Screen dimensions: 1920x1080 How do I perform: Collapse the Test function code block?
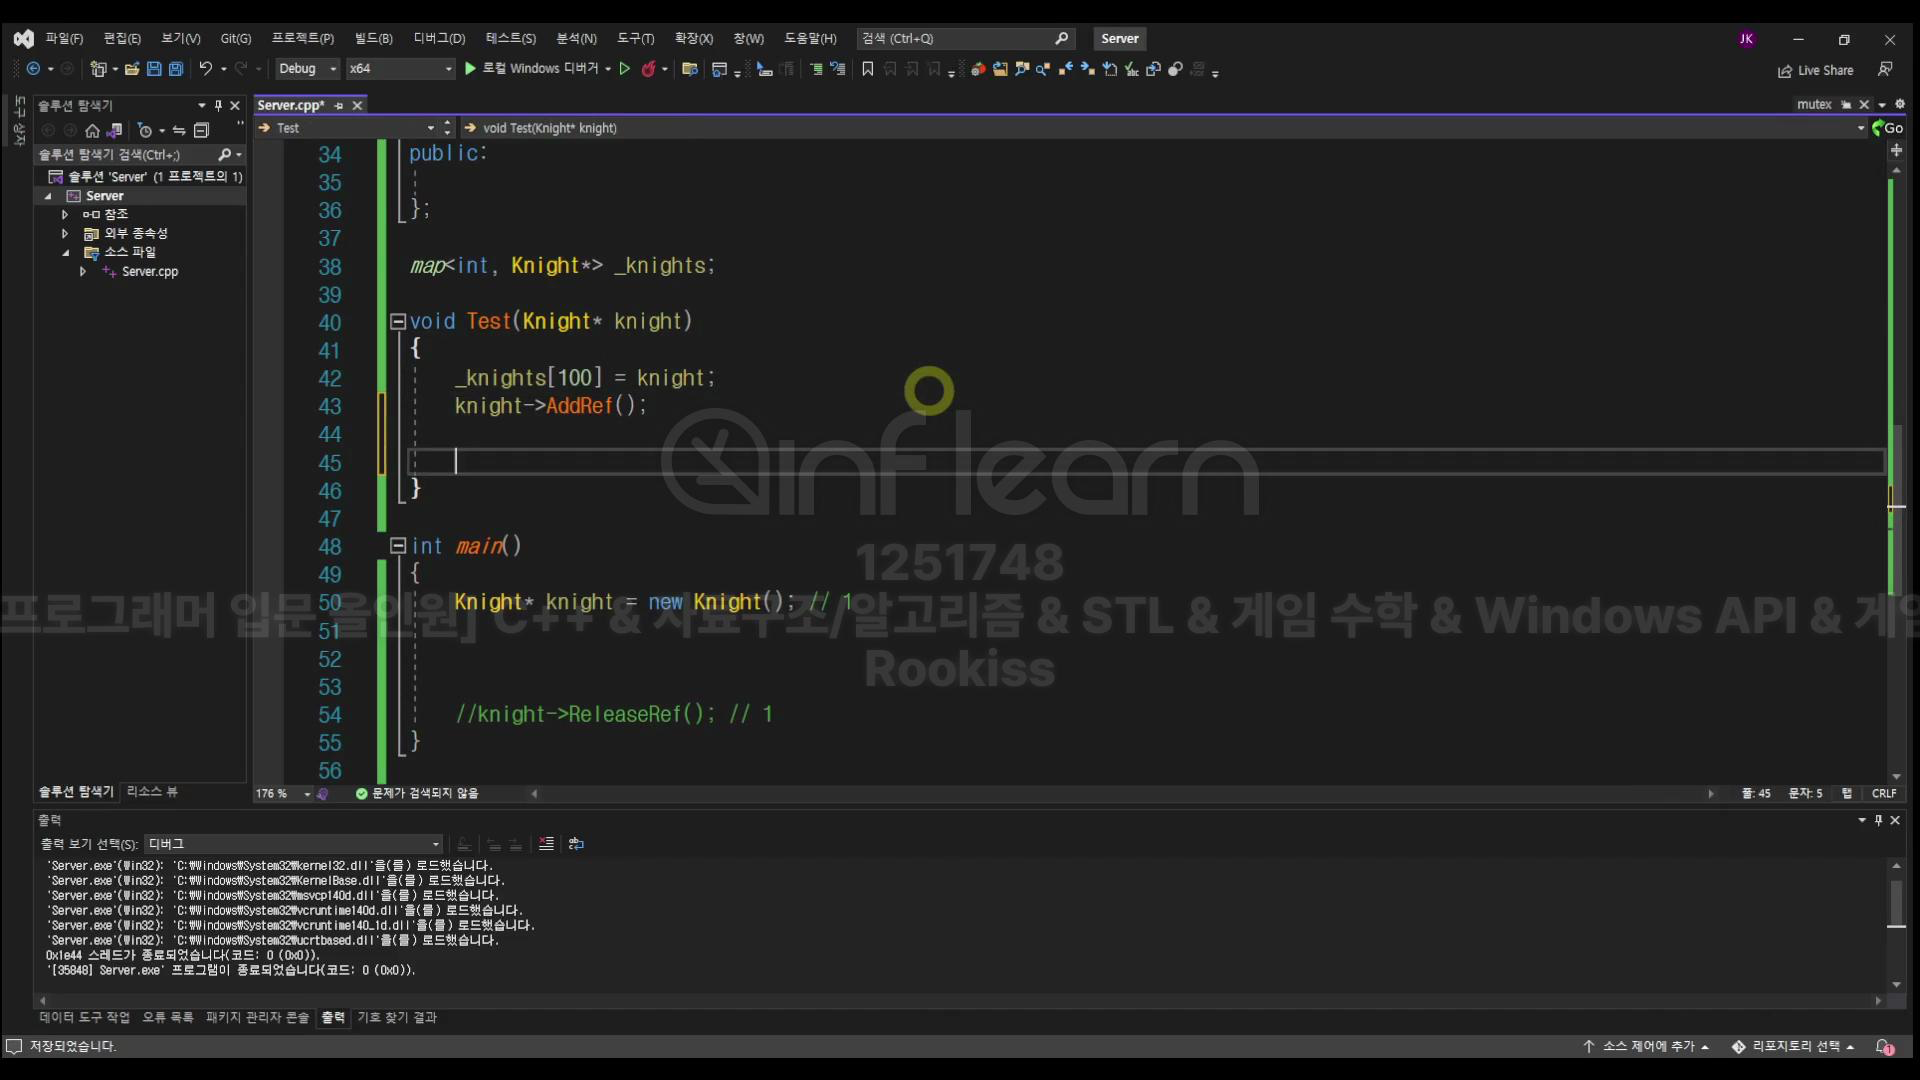pyautogui.click(x=397, y=322)
